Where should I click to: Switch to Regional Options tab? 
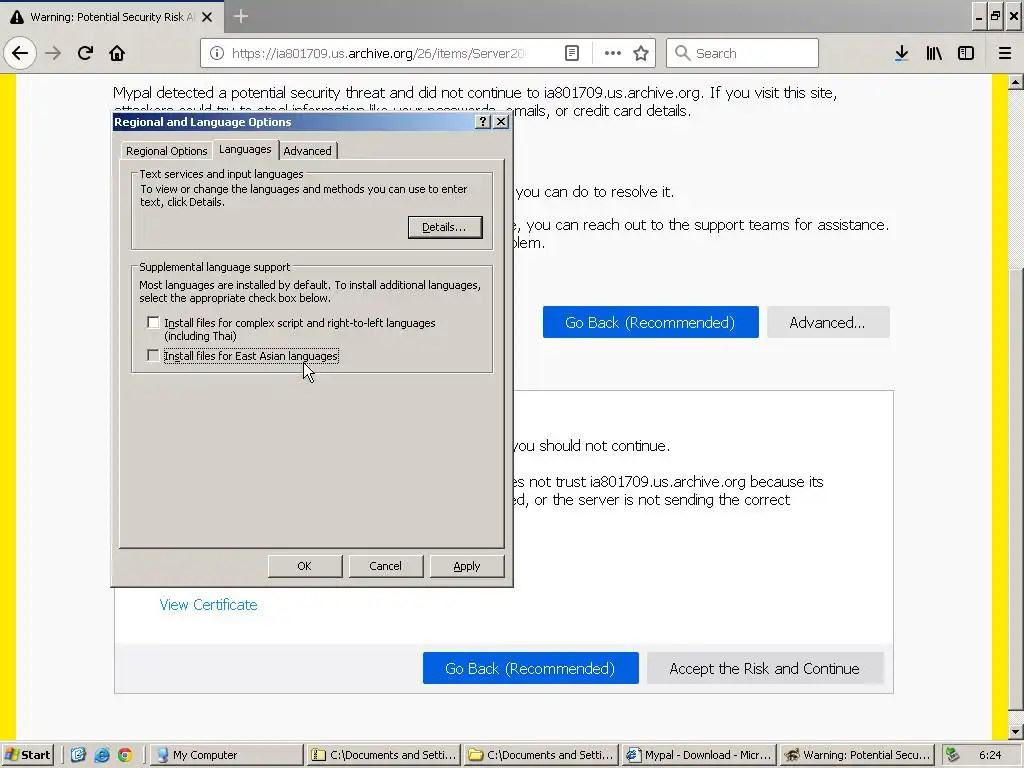tap(167, 151)
